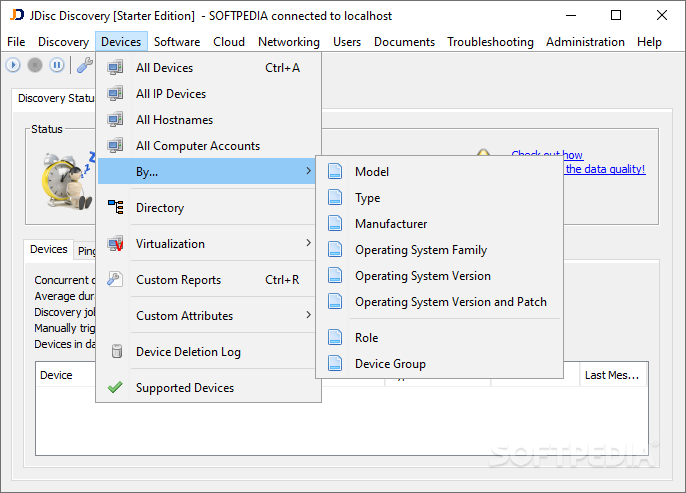The width and height of the screenshot is (686, 493).
Task: Click the Directory tree icon
Action: tap(116, 207)
